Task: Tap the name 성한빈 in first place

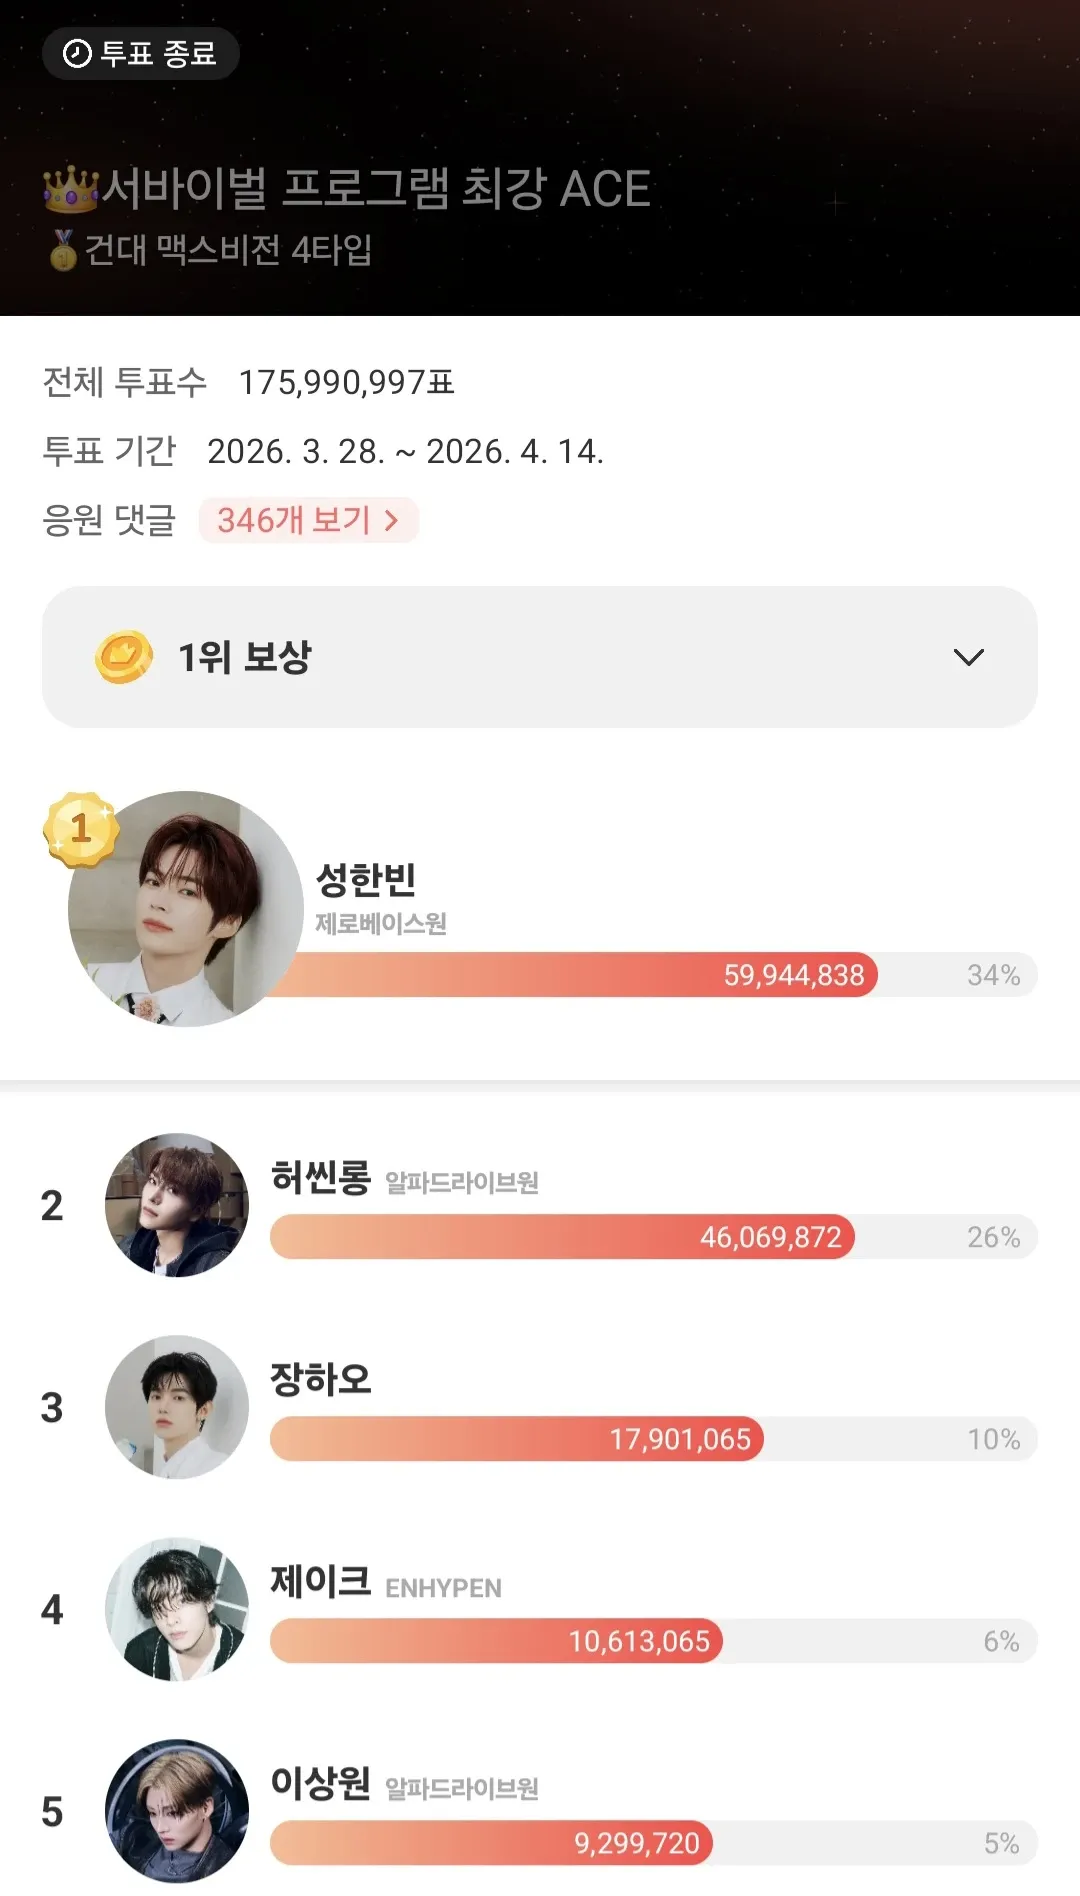Action: (x=366, y=879)
